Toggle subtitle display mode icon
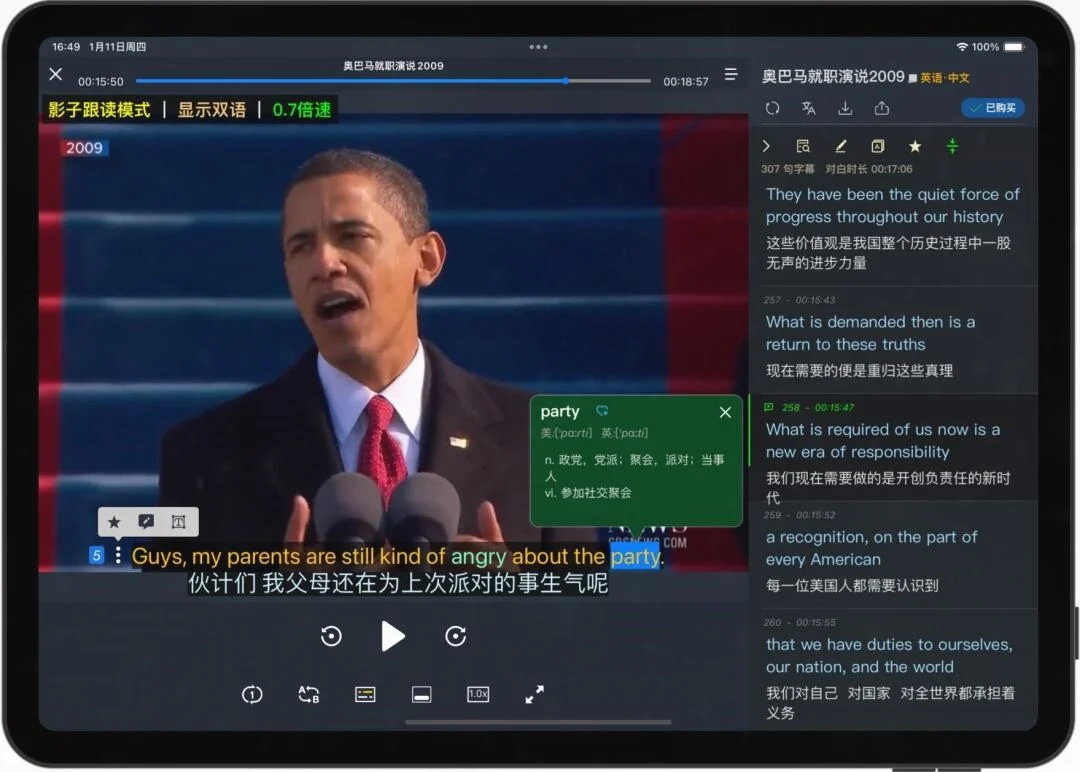 pyautogui.click(x=365, y=694)
